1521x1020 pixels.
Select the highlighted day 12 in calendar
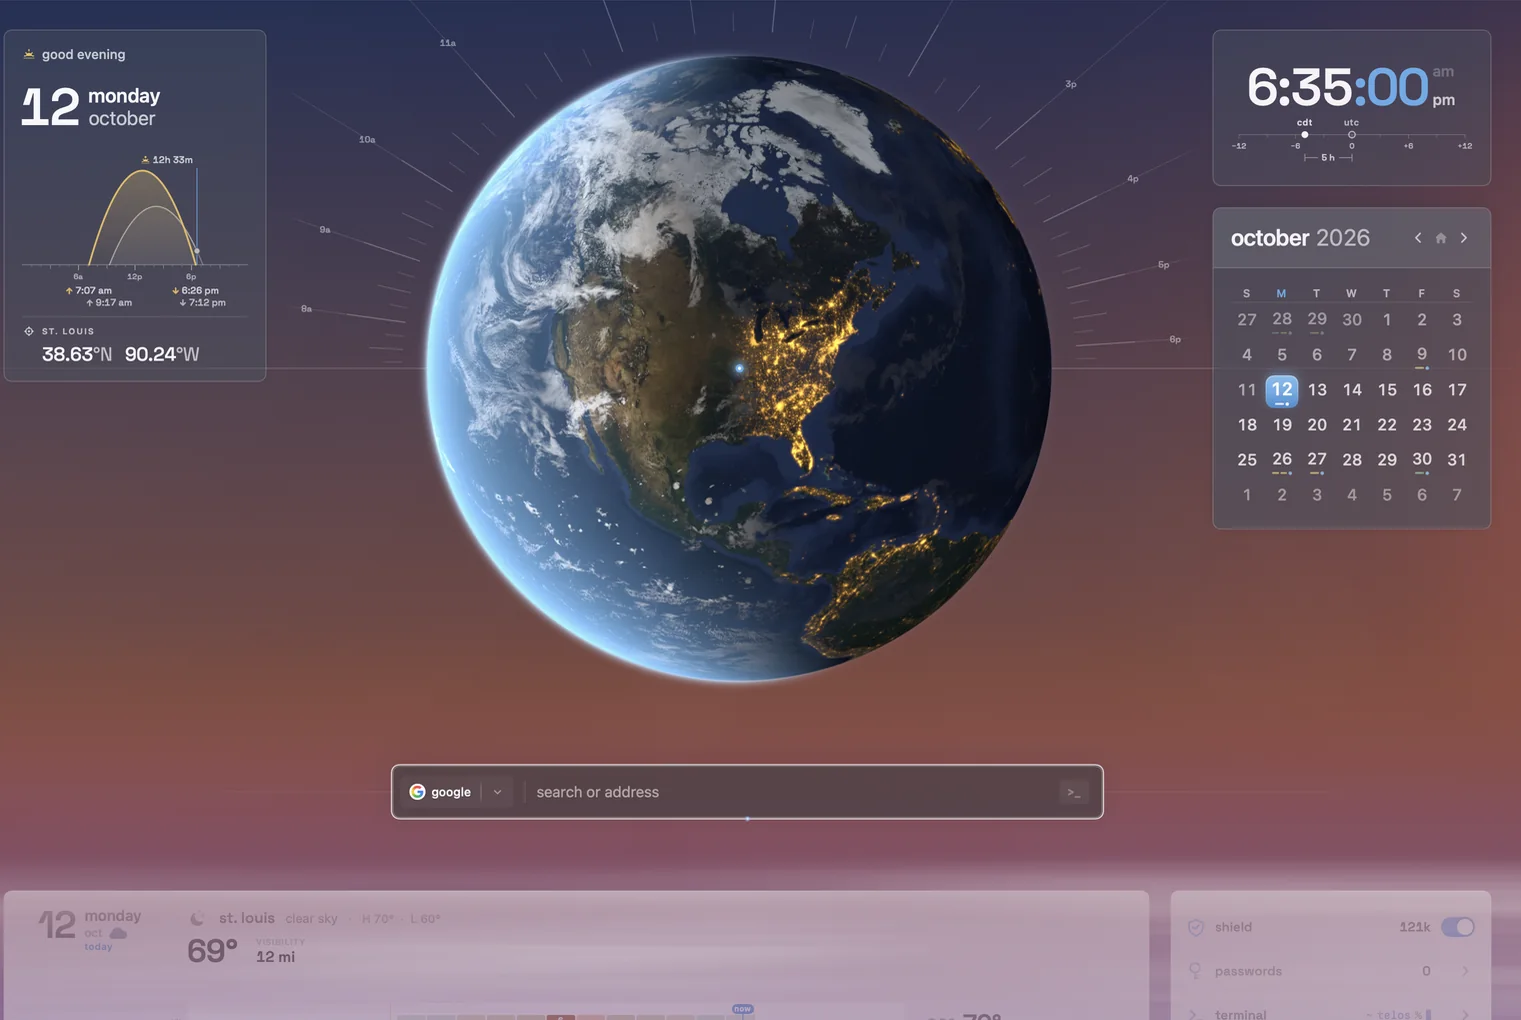[x=1282, y=390]
